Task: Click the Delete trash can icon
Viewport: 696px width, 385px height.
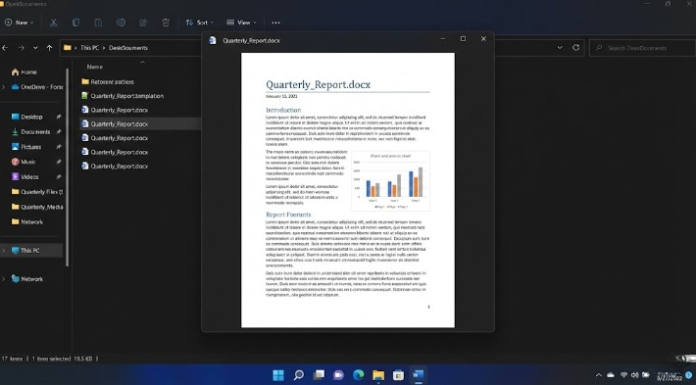Action: pyautogui.click(x=166, y=23)
